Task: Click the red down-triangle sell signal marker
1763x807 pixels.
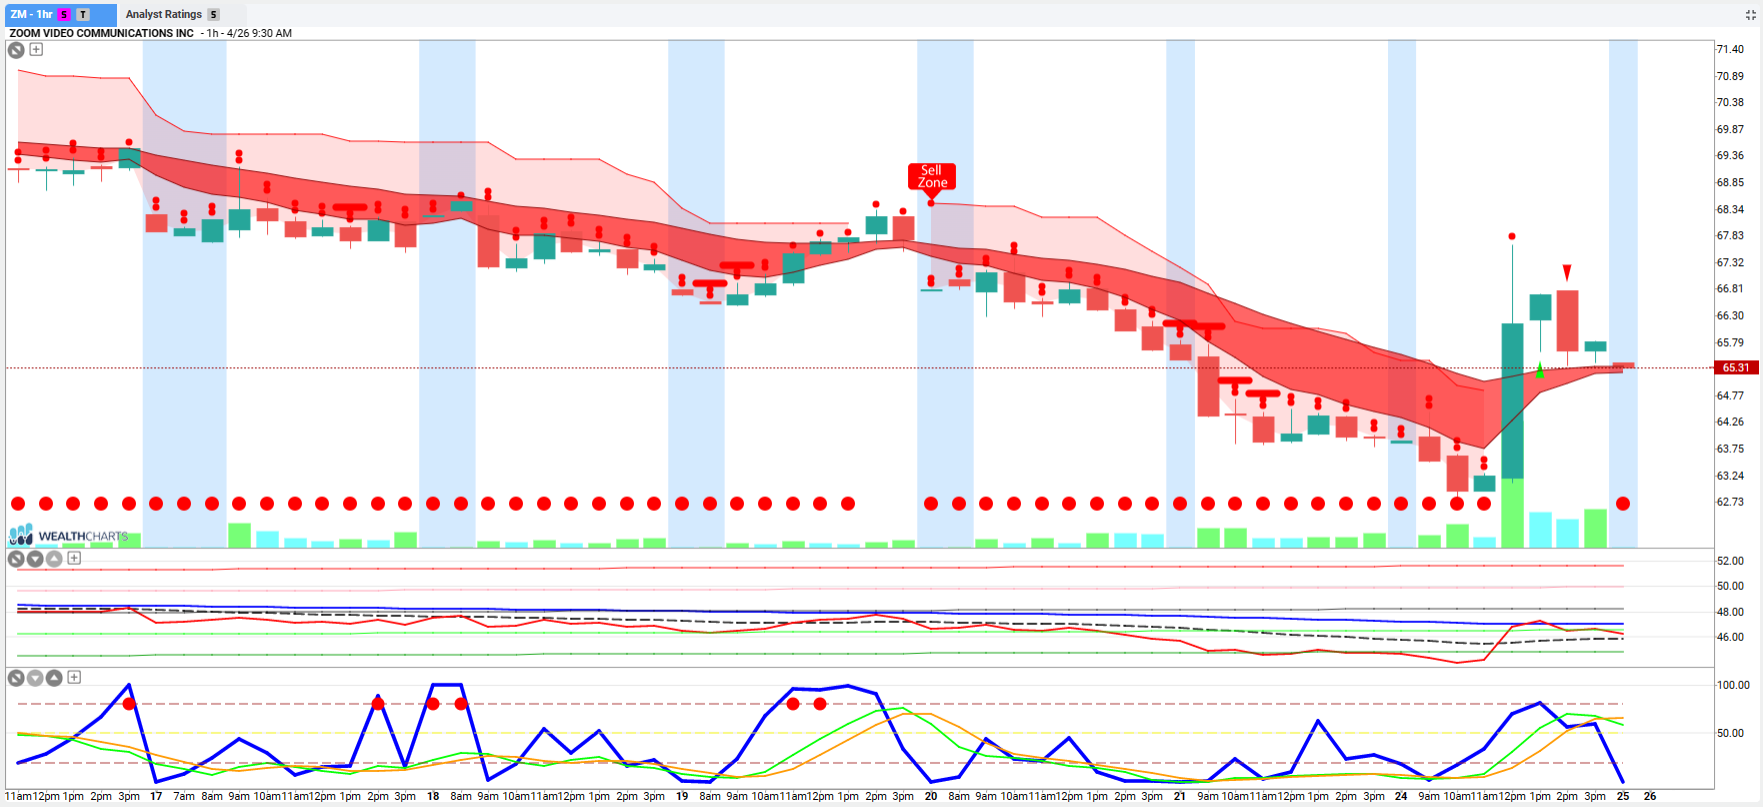Action: [x=1567, y=273]
